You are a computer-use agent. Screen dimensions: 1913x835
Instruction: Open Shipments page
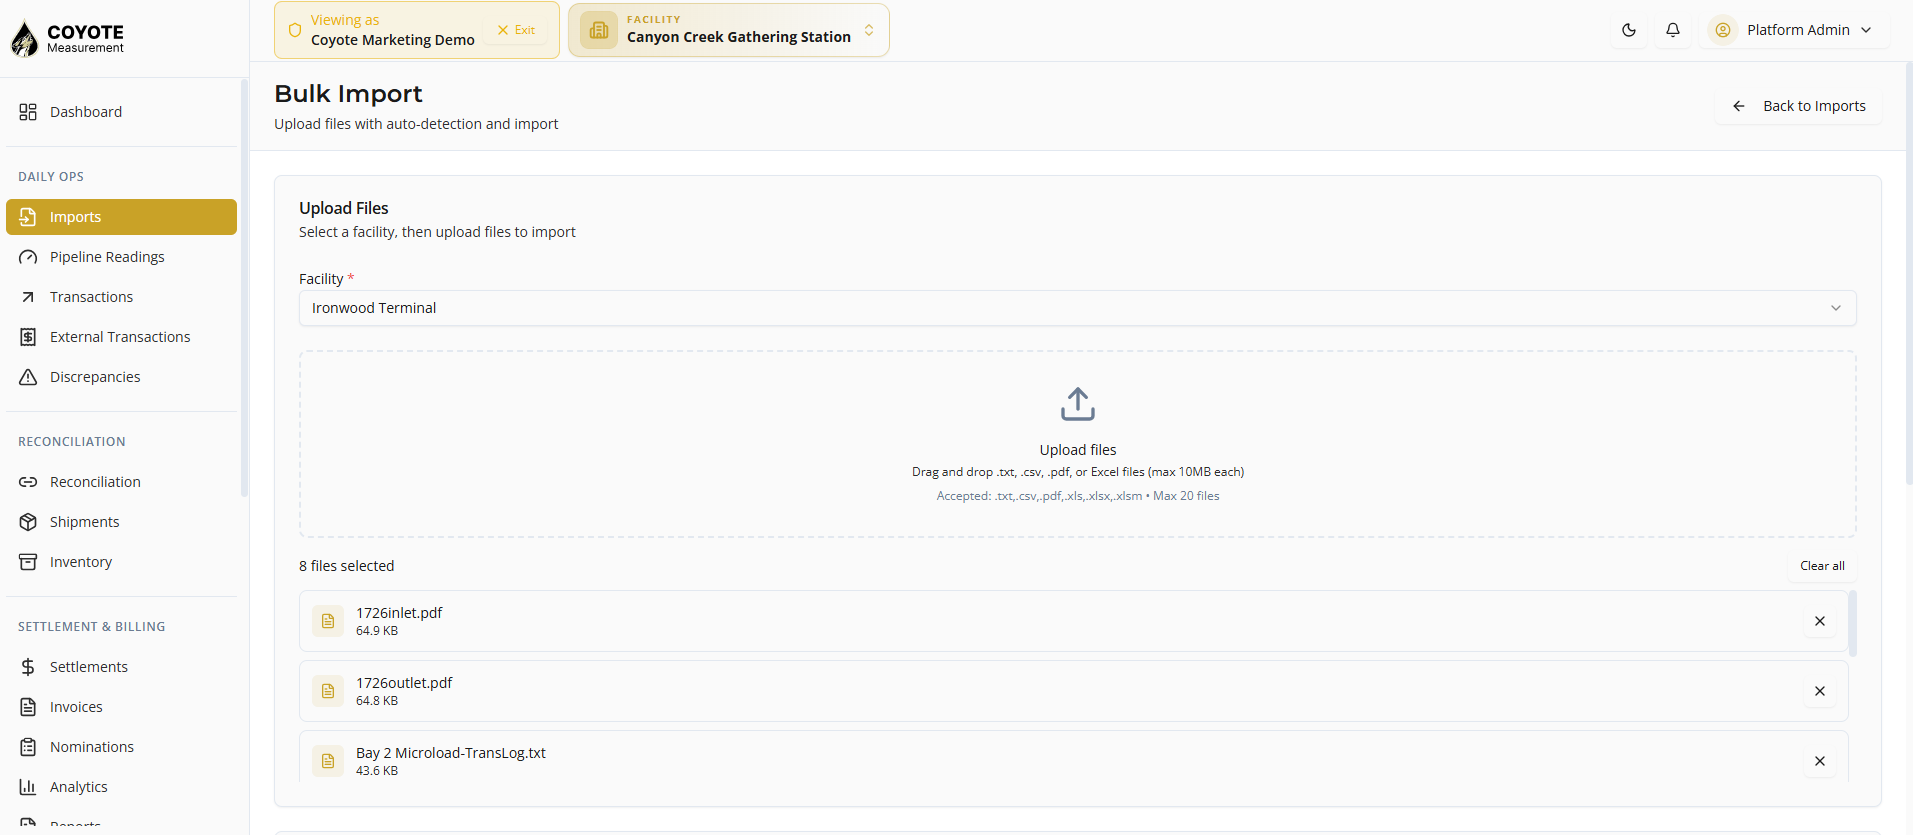pyautogui.click(x=121, y=522)
